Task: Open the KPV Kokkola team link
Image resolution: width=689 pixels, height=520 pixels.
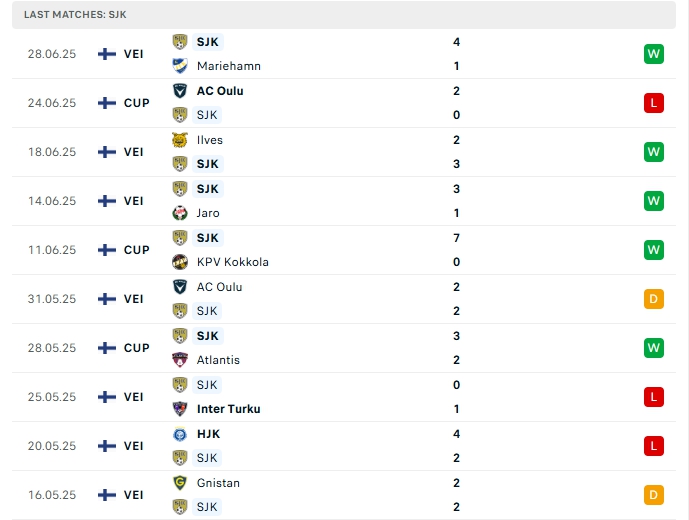Action: pyautogui.click(x=233, y=262)
